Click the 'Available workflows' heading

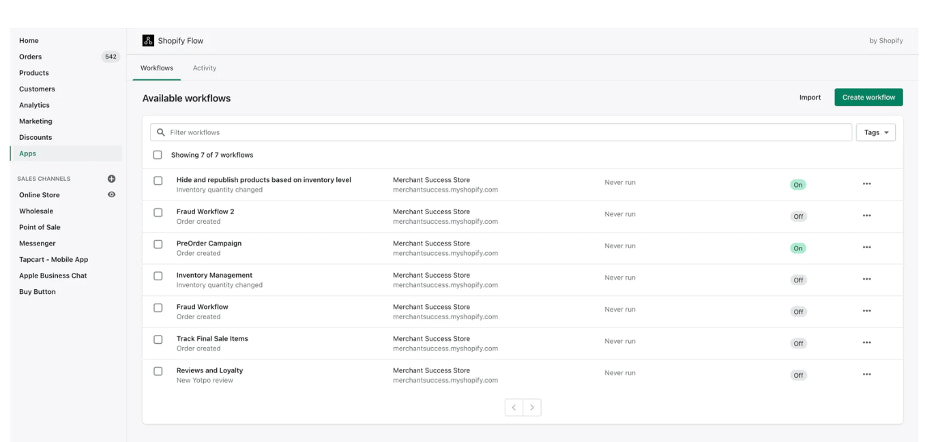coord(186,99)
